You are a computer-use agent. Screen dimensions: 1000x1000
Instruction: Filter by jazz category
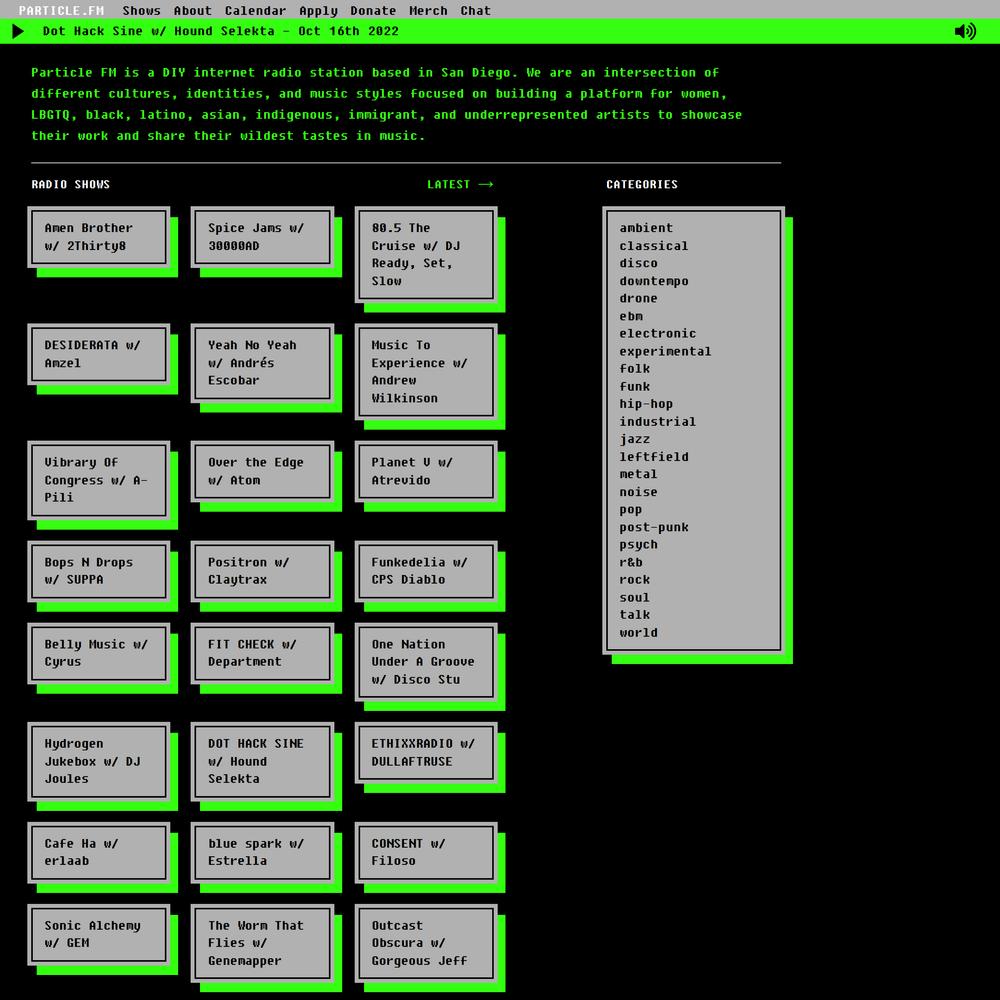634,439
